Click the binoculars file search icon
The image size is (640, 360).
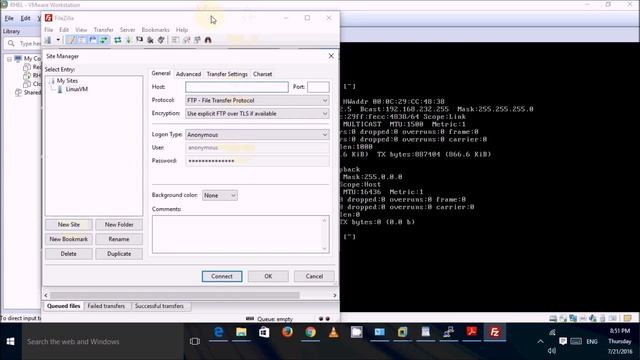pos(208,40)
